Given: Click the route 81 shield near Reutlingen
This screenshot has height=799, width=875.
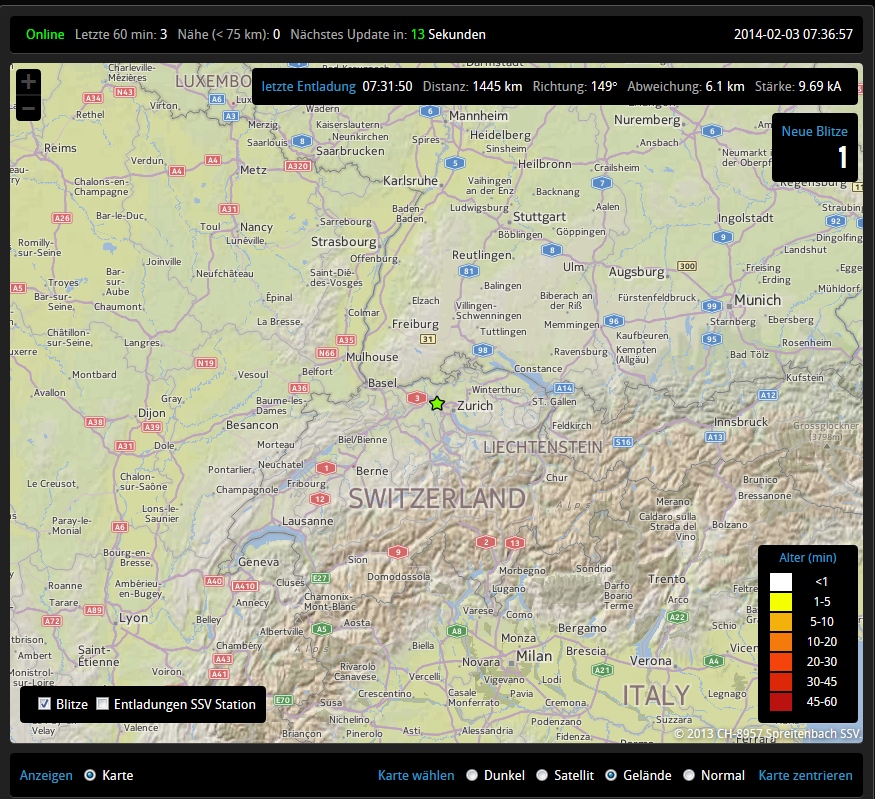Looking at the screenshot, I should (467, 271).
